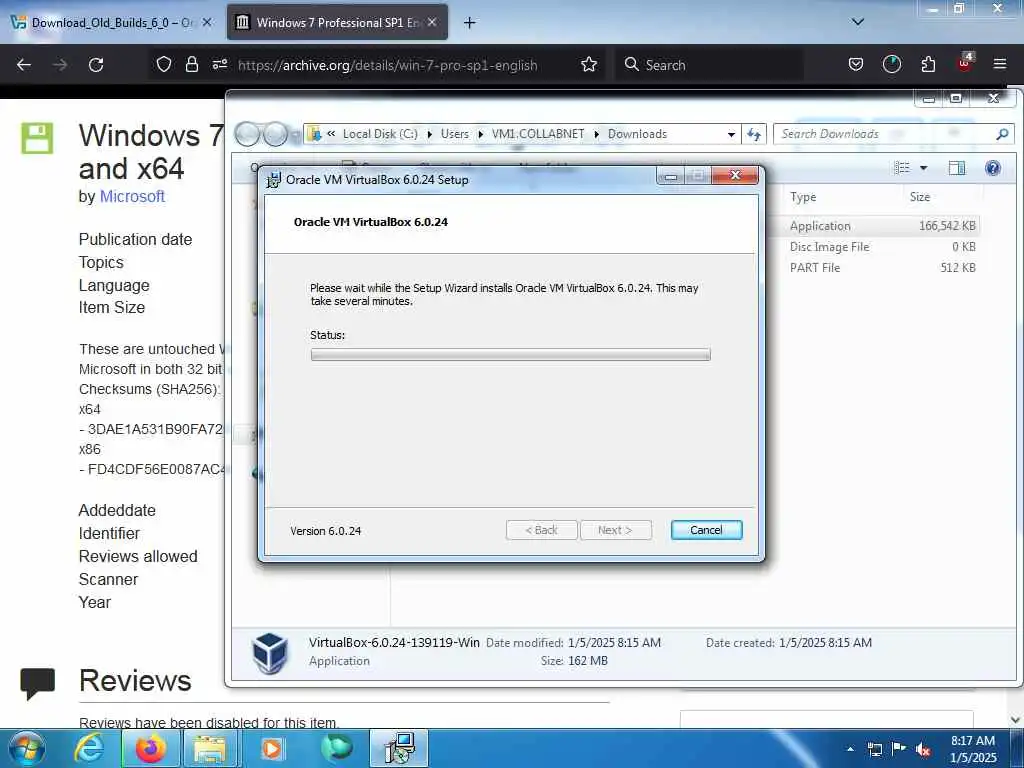The width and height of the screenshot is (1024, 768).
Task: Minimize the VirtualBox Setup dialog
Action: pyautogui.click(x=671, y=176)
